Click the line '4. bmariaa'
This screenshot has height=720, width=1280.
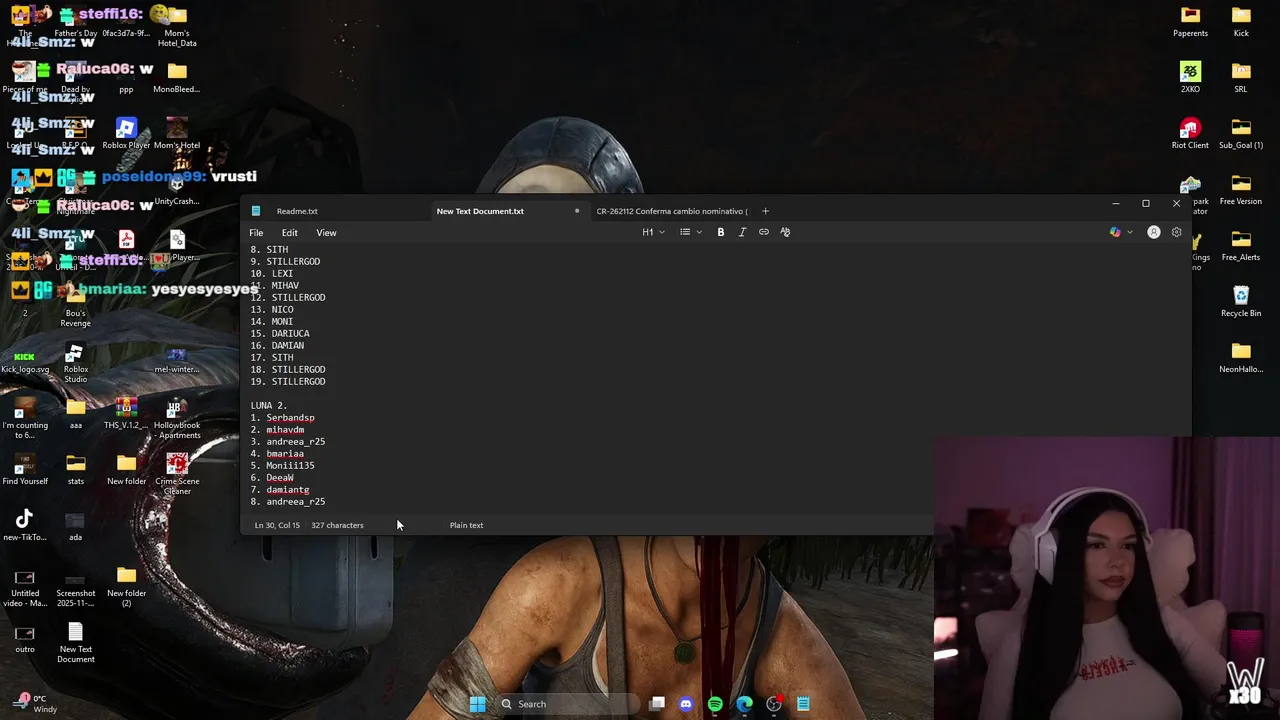tap(277, 454)
